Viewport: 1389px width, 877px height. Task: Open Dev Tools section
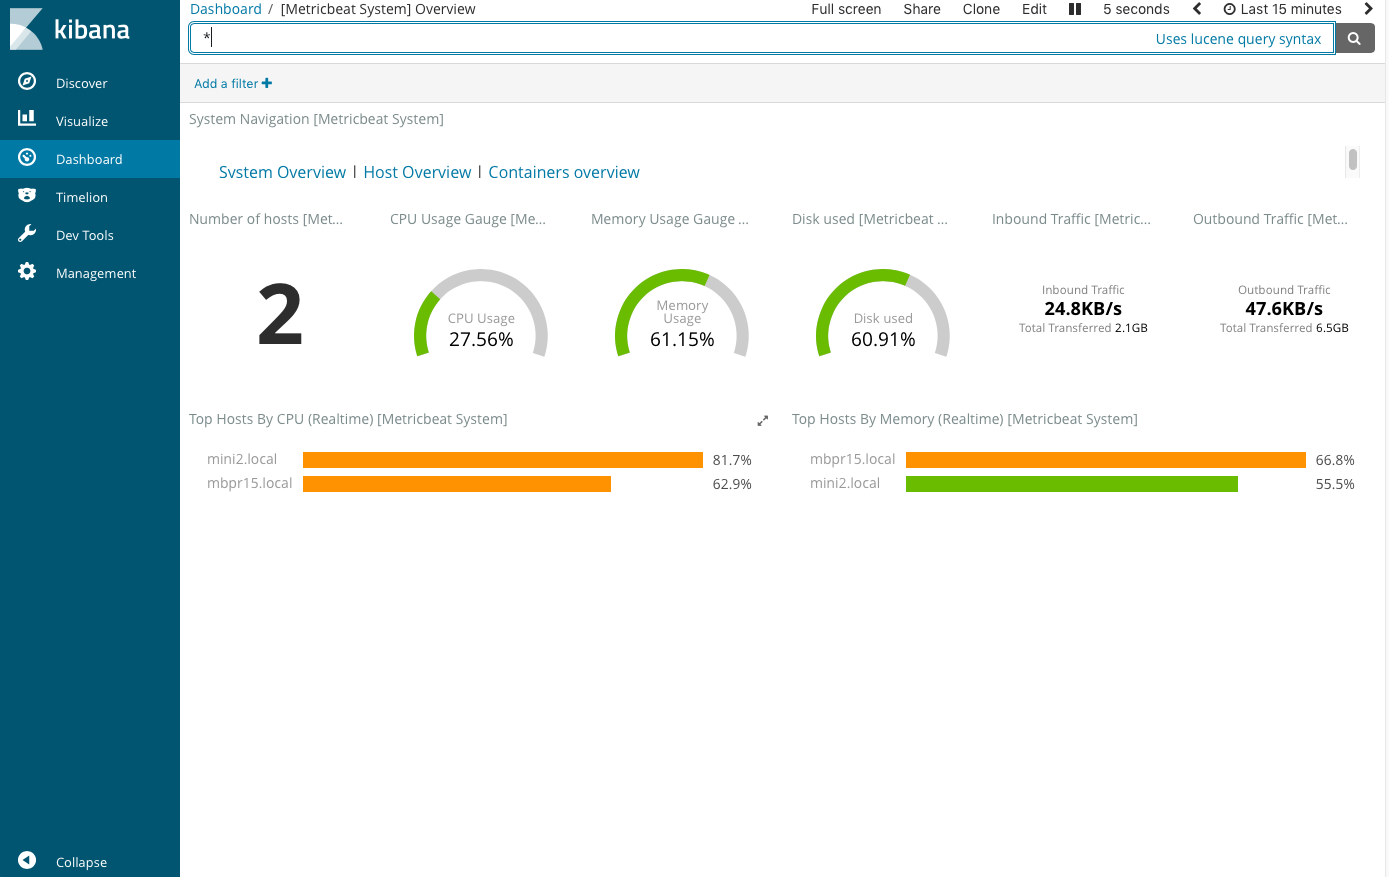pos(90,235)
